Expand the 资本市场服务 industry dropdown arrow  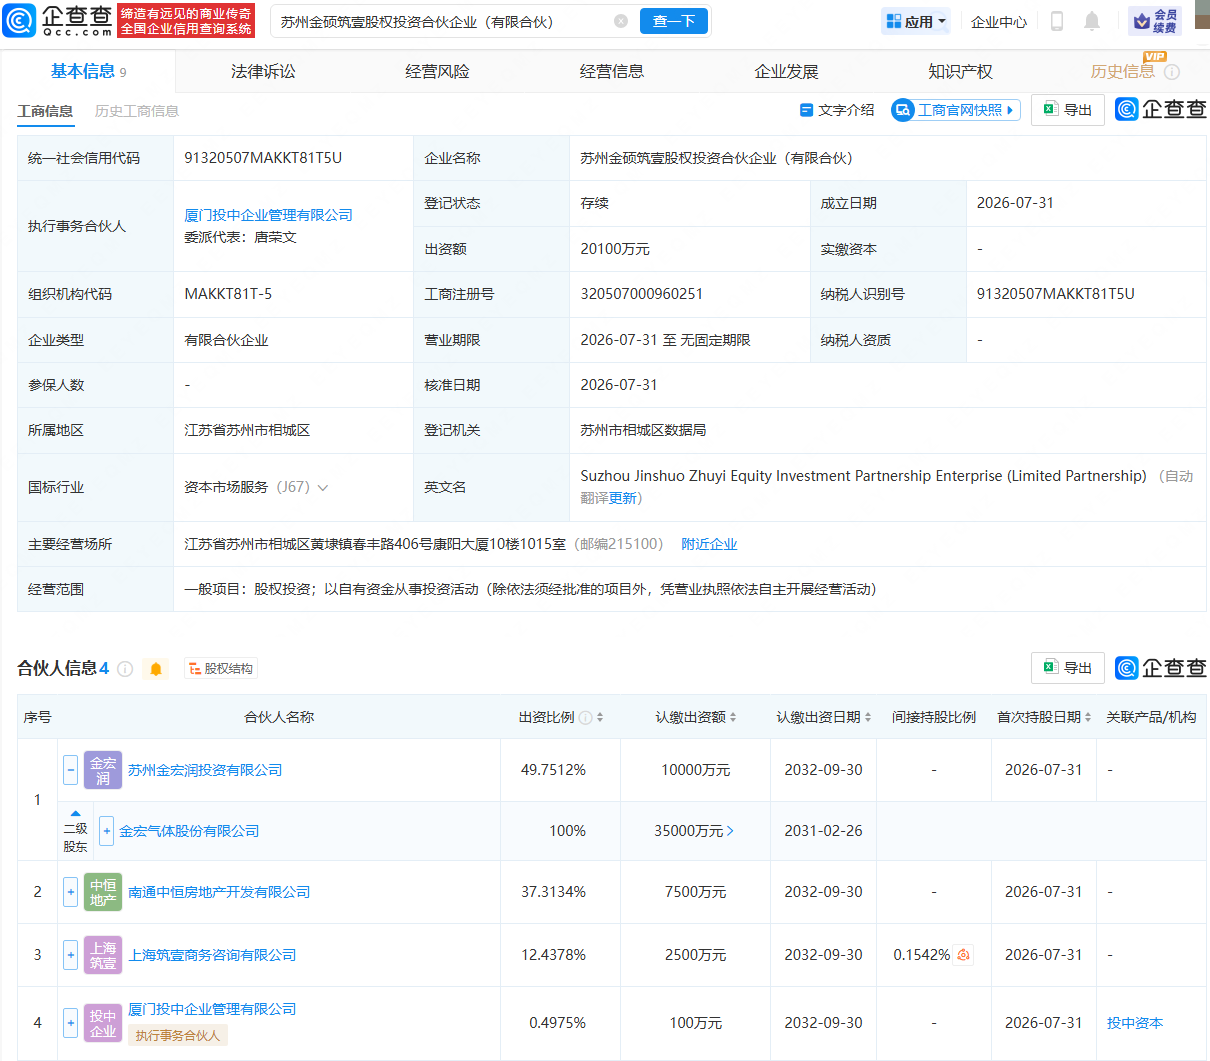coord(323,488)
